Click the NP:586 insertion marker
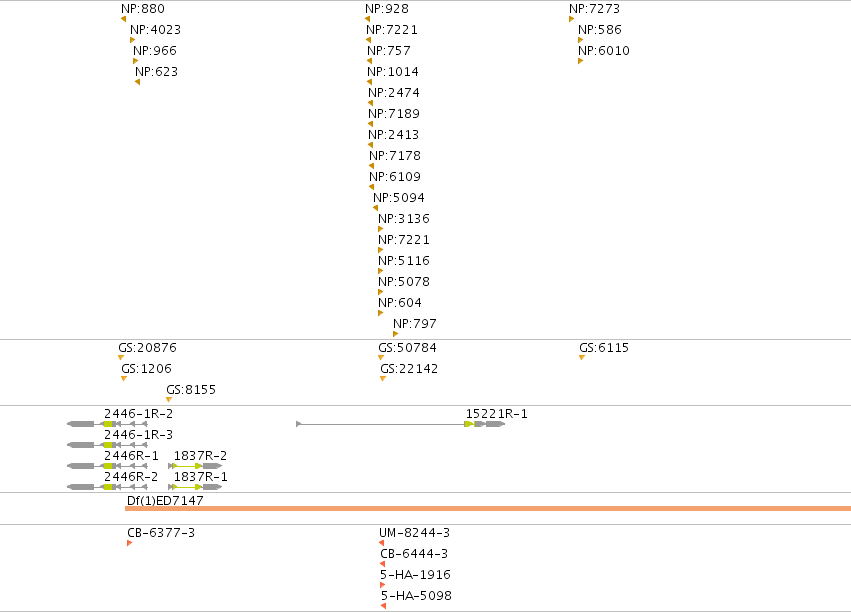The image size is (851, 612). pos(580,40)
